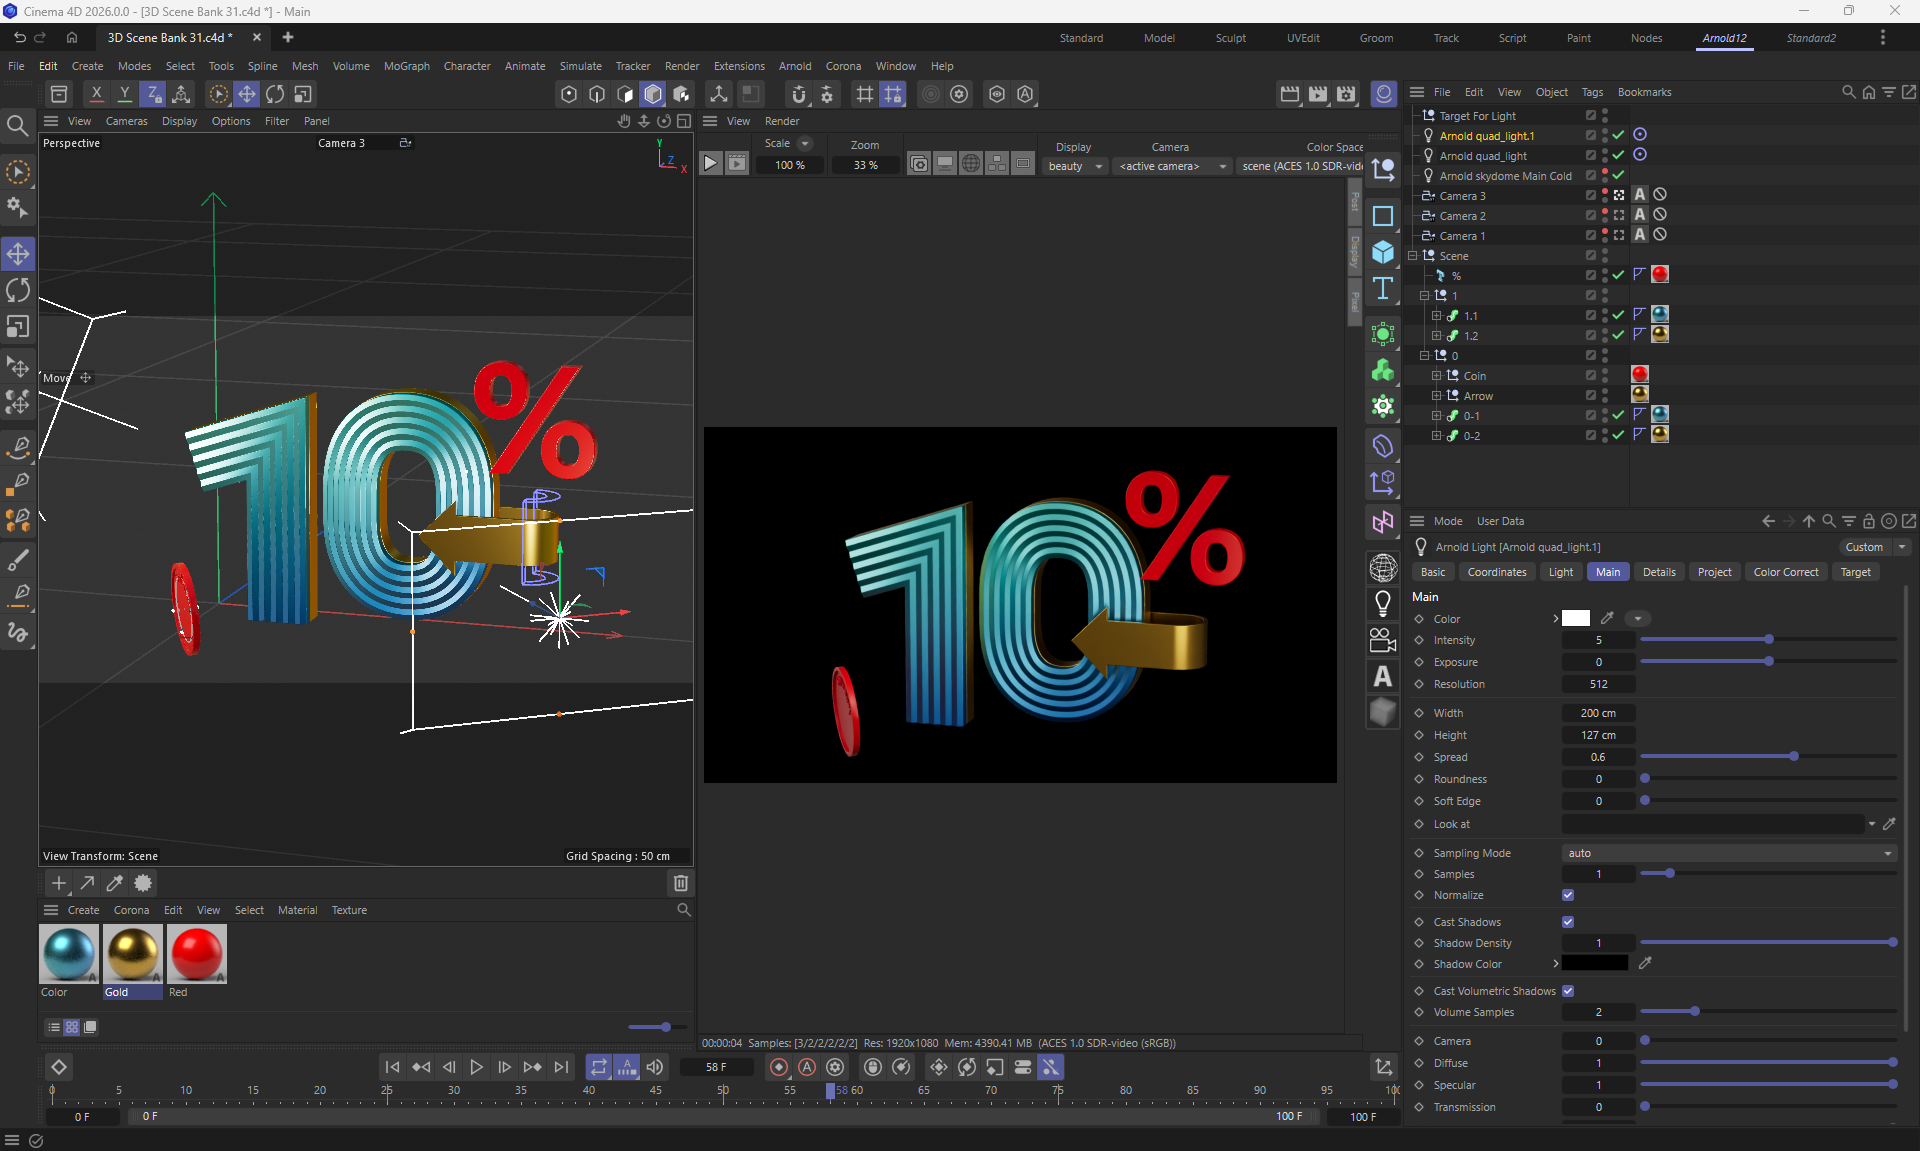Select the Scale tool in left toolbar

(x=18, y=327)
